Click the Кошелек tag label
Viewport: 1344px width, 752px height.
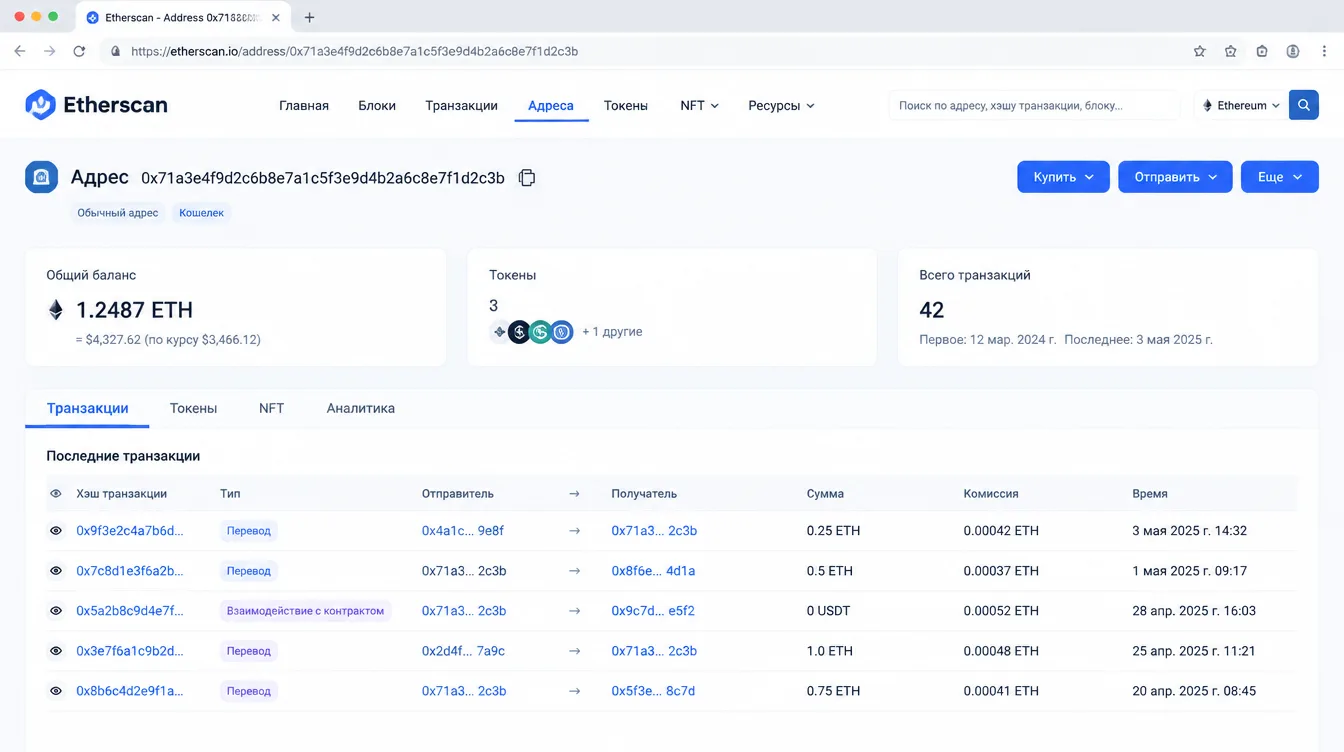pyautogui.click(x=201, y=213)
